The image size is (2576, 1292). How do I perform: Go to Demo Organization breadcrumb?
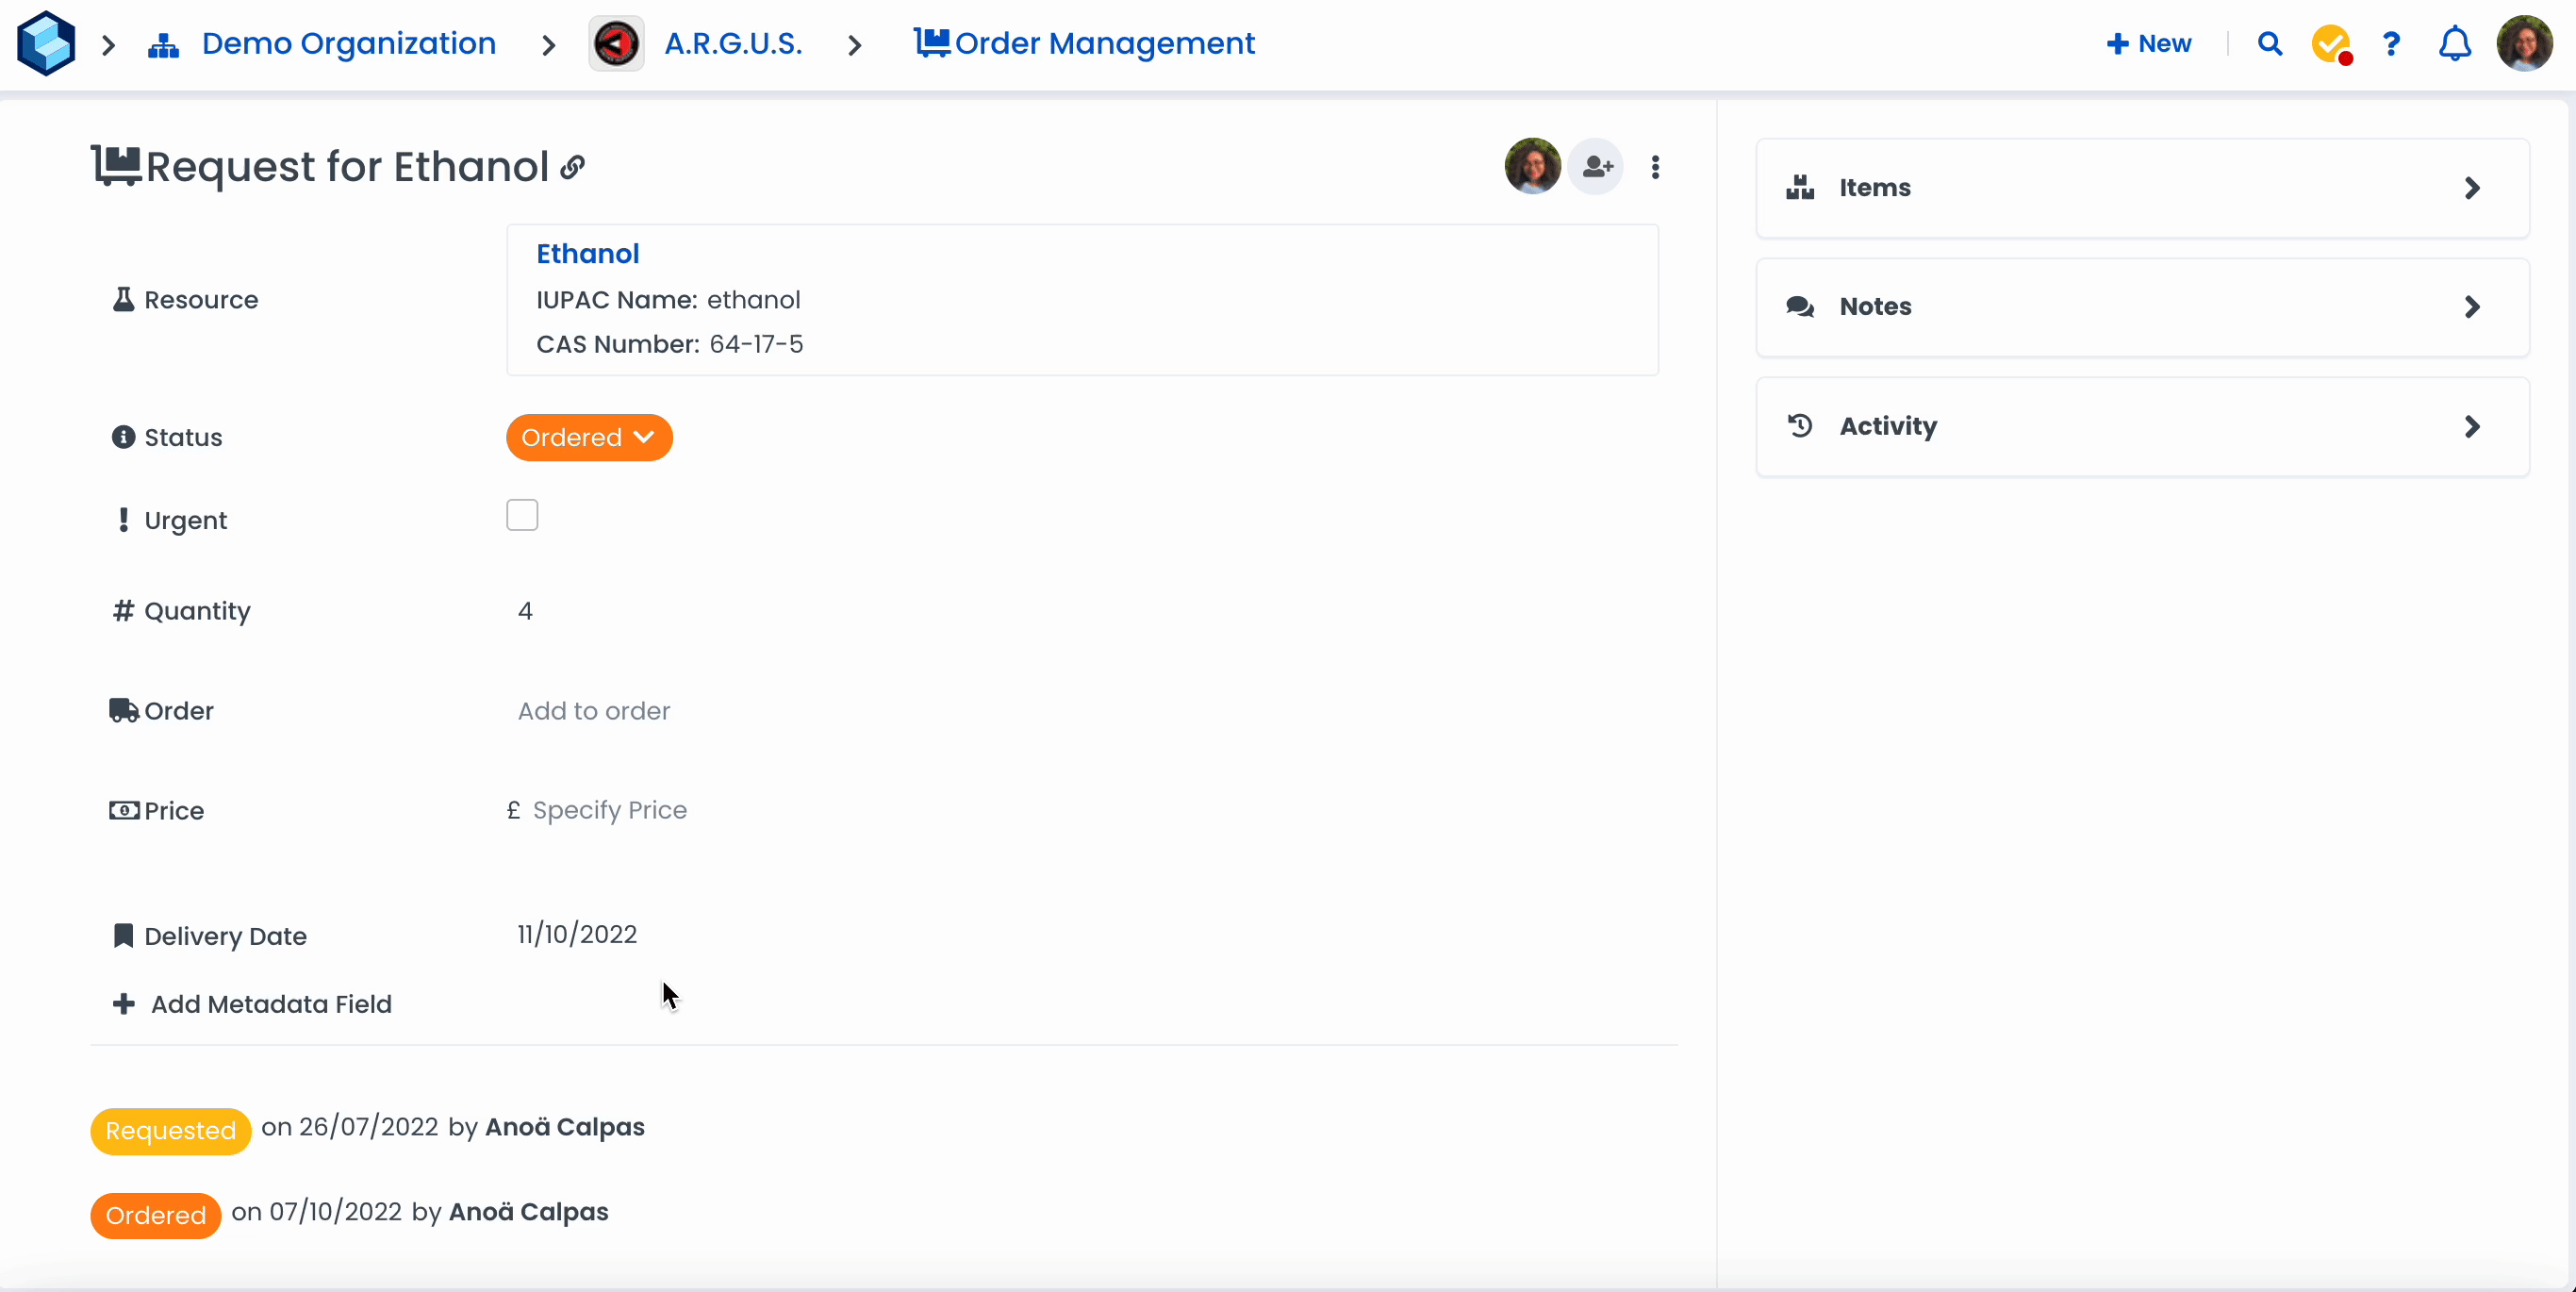347,44
